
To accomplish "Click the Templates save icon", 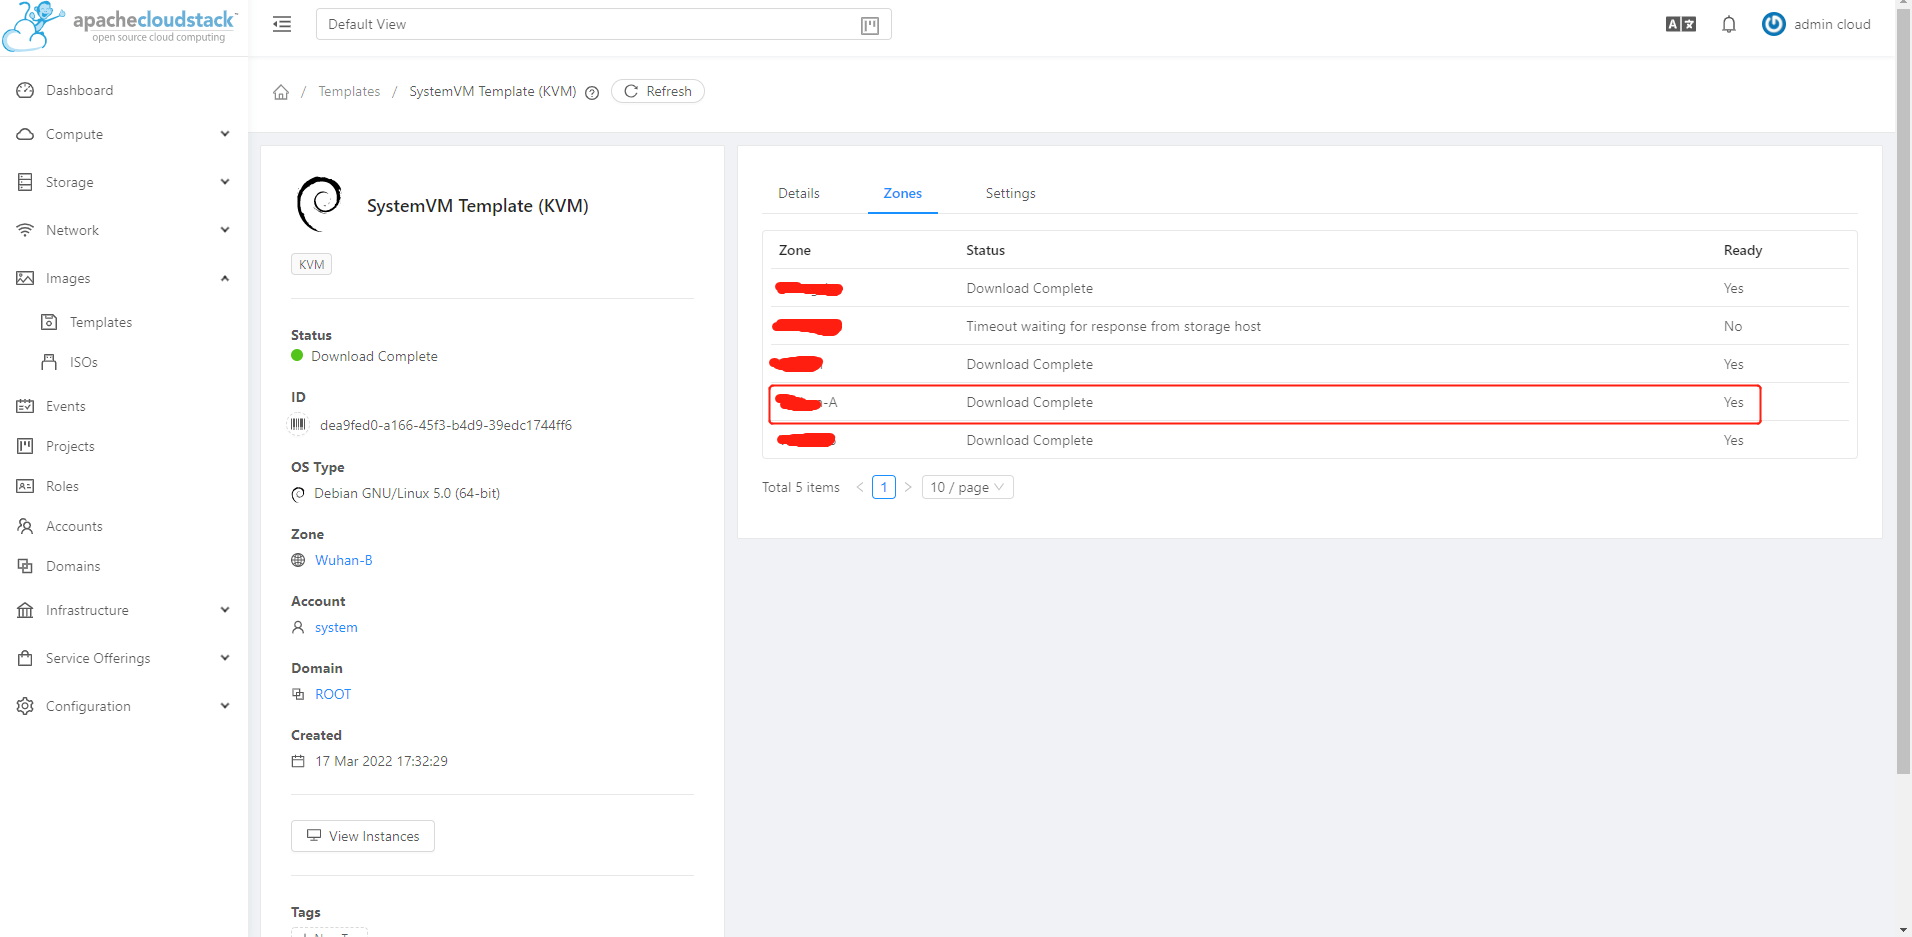I will pos(49,322).
